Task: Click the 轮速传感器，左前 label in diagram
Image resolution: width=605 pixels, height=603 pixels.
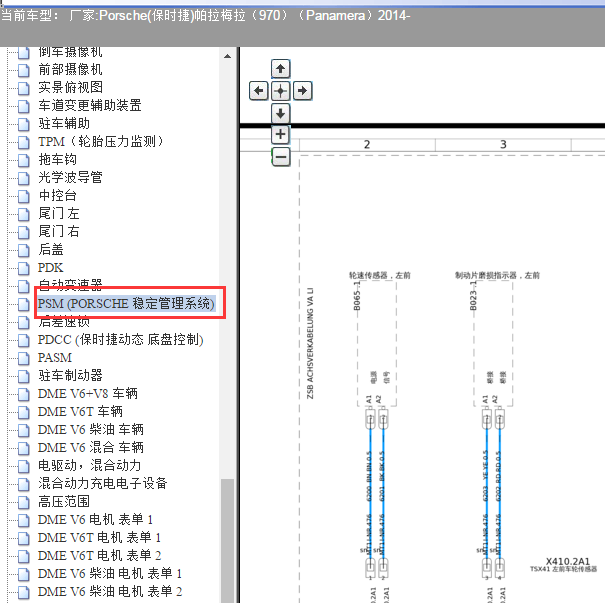Action: click(x=380, y=275)
